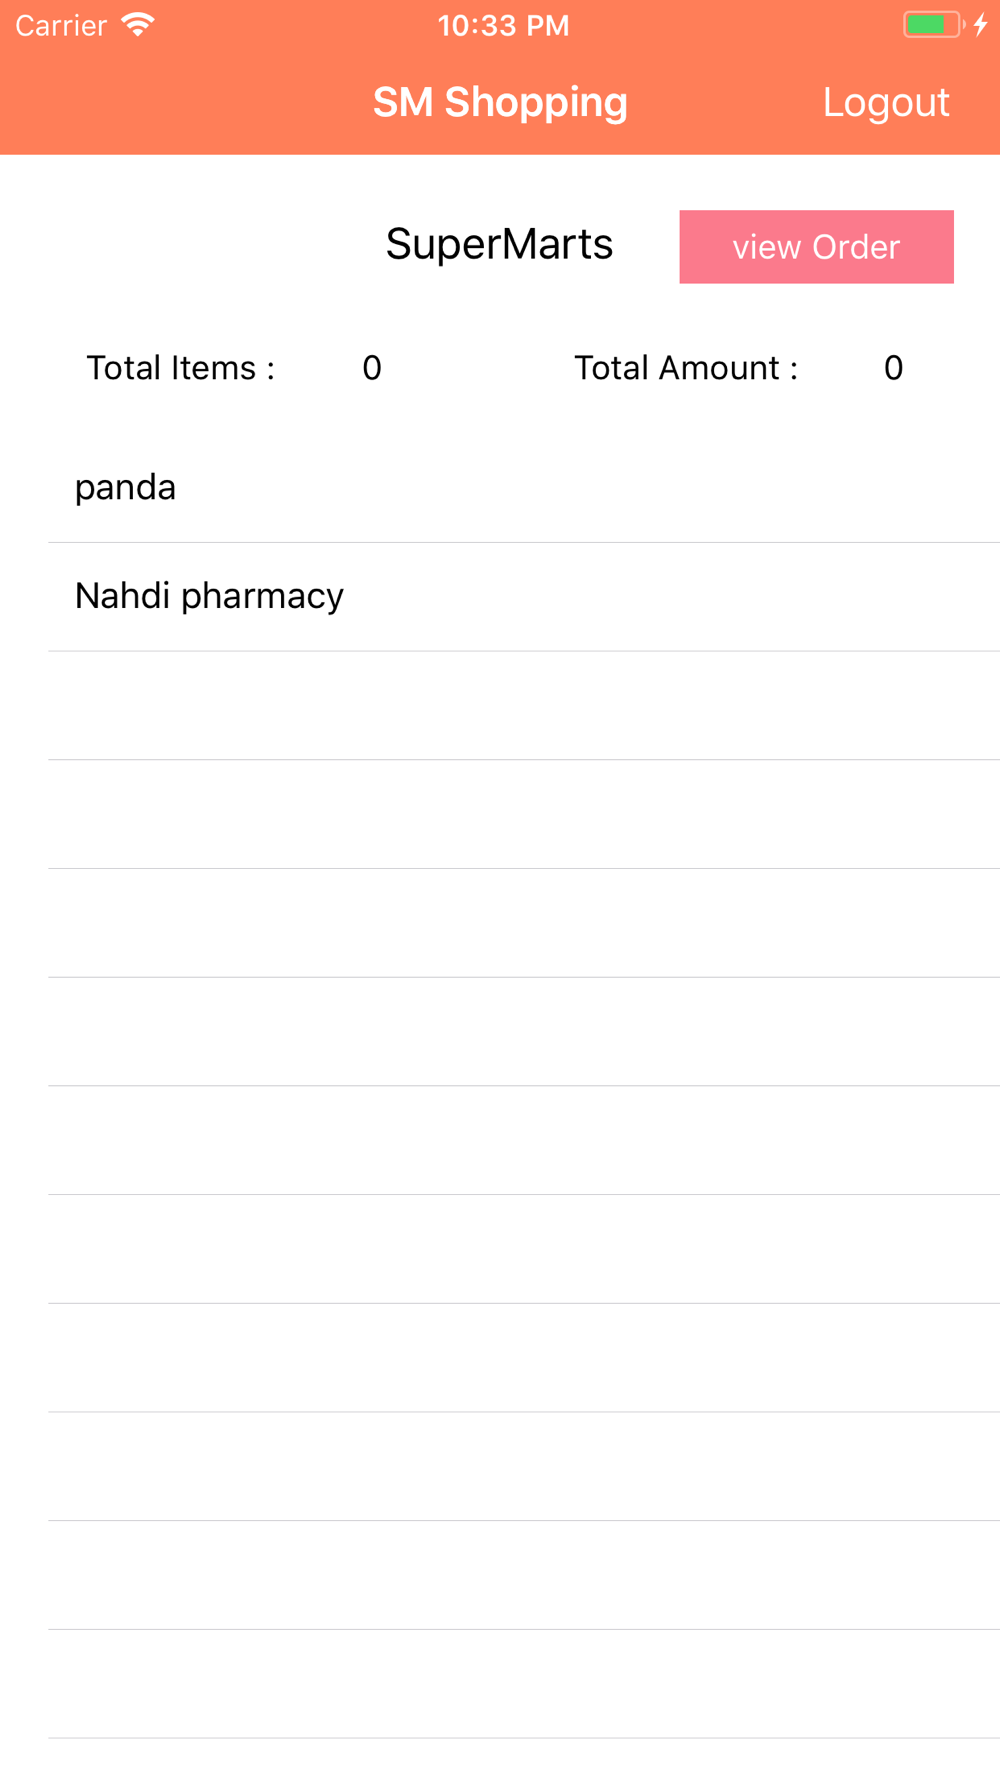Tap the second empty row under Nahdi pharmacy
The width and height of the screenshot is (1000, 1778).
click(x=500, y=814)
